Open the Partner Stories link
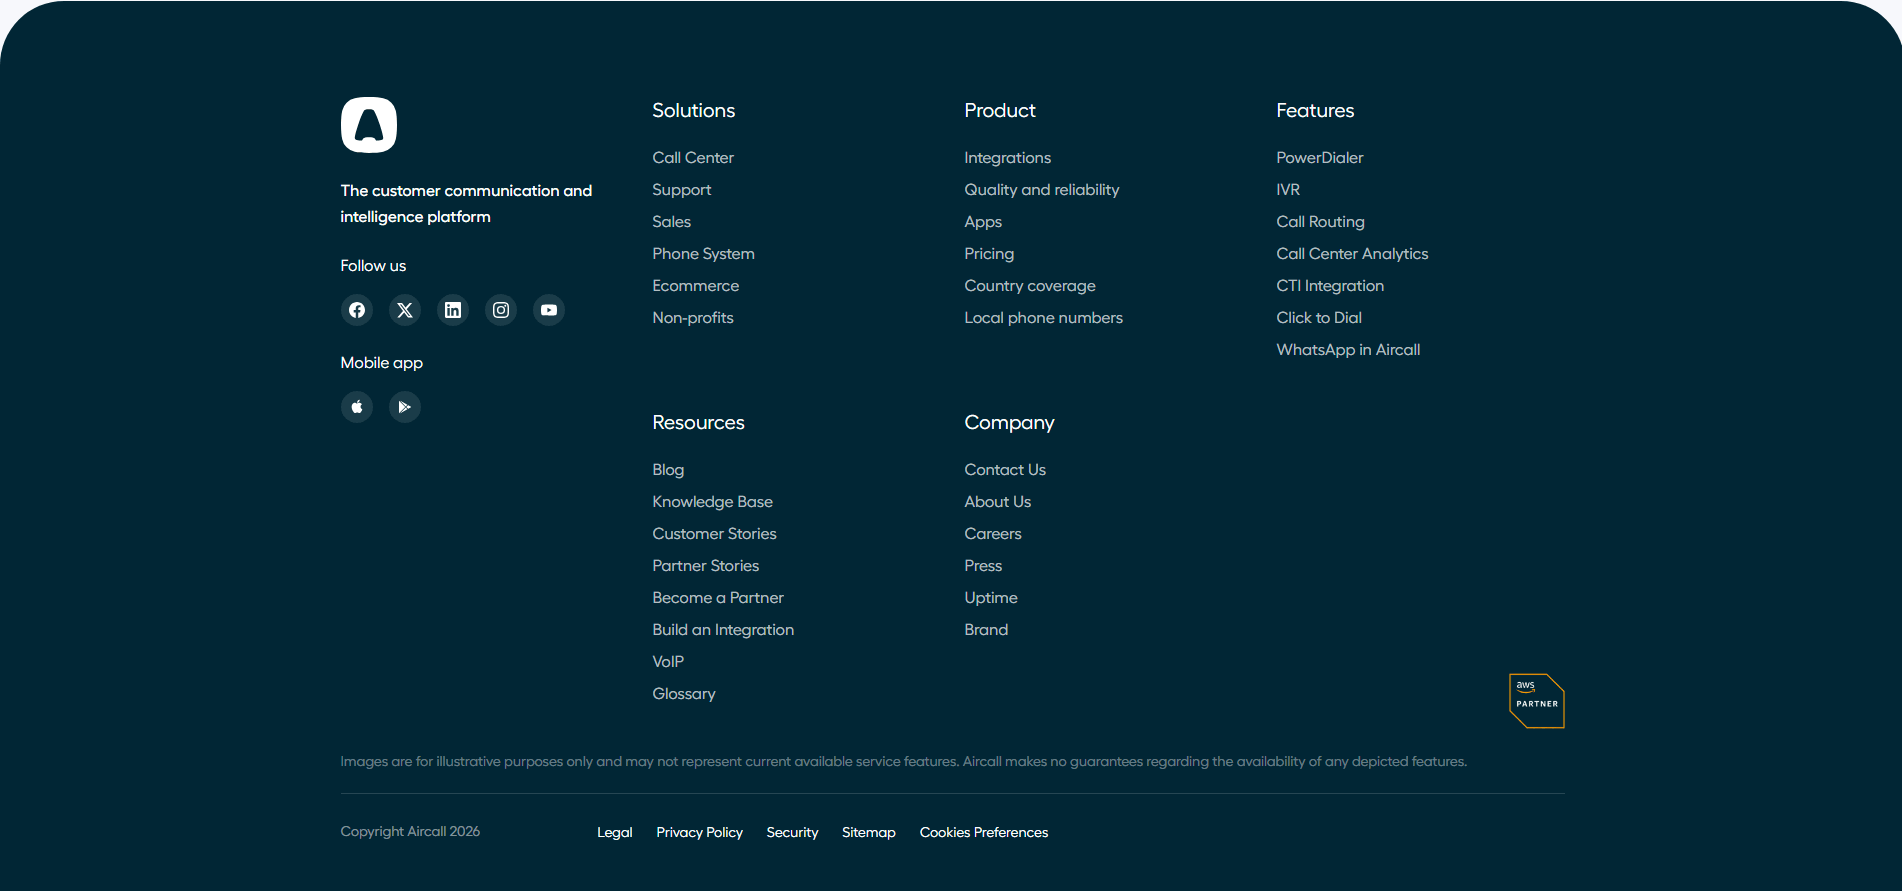This screenshot has width=1902, height=891. [x=706, y=566]
